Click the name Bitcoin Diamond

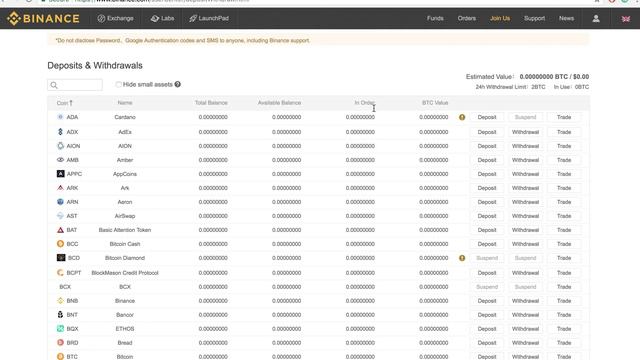pos(125,258)
